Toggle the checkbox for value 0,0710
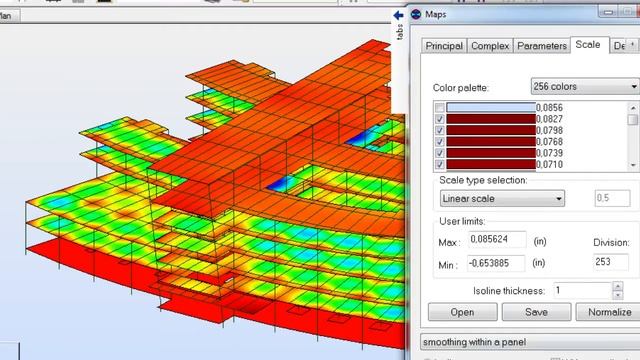This screenshot has width=640, height=360. point(440,164)
